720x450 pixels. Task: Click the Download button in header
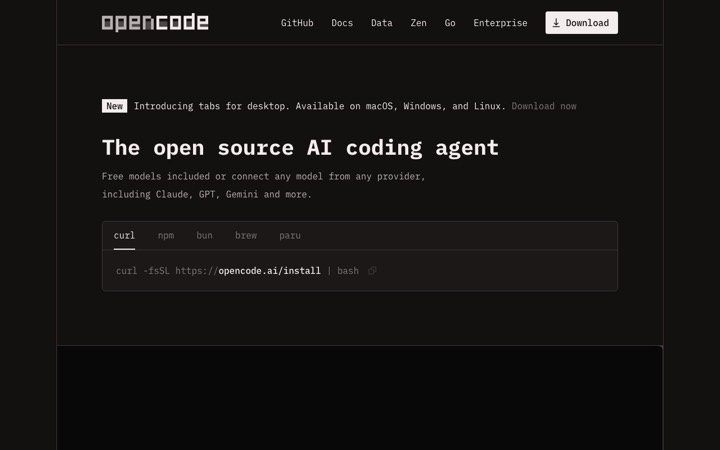click(x=581, y=22)
